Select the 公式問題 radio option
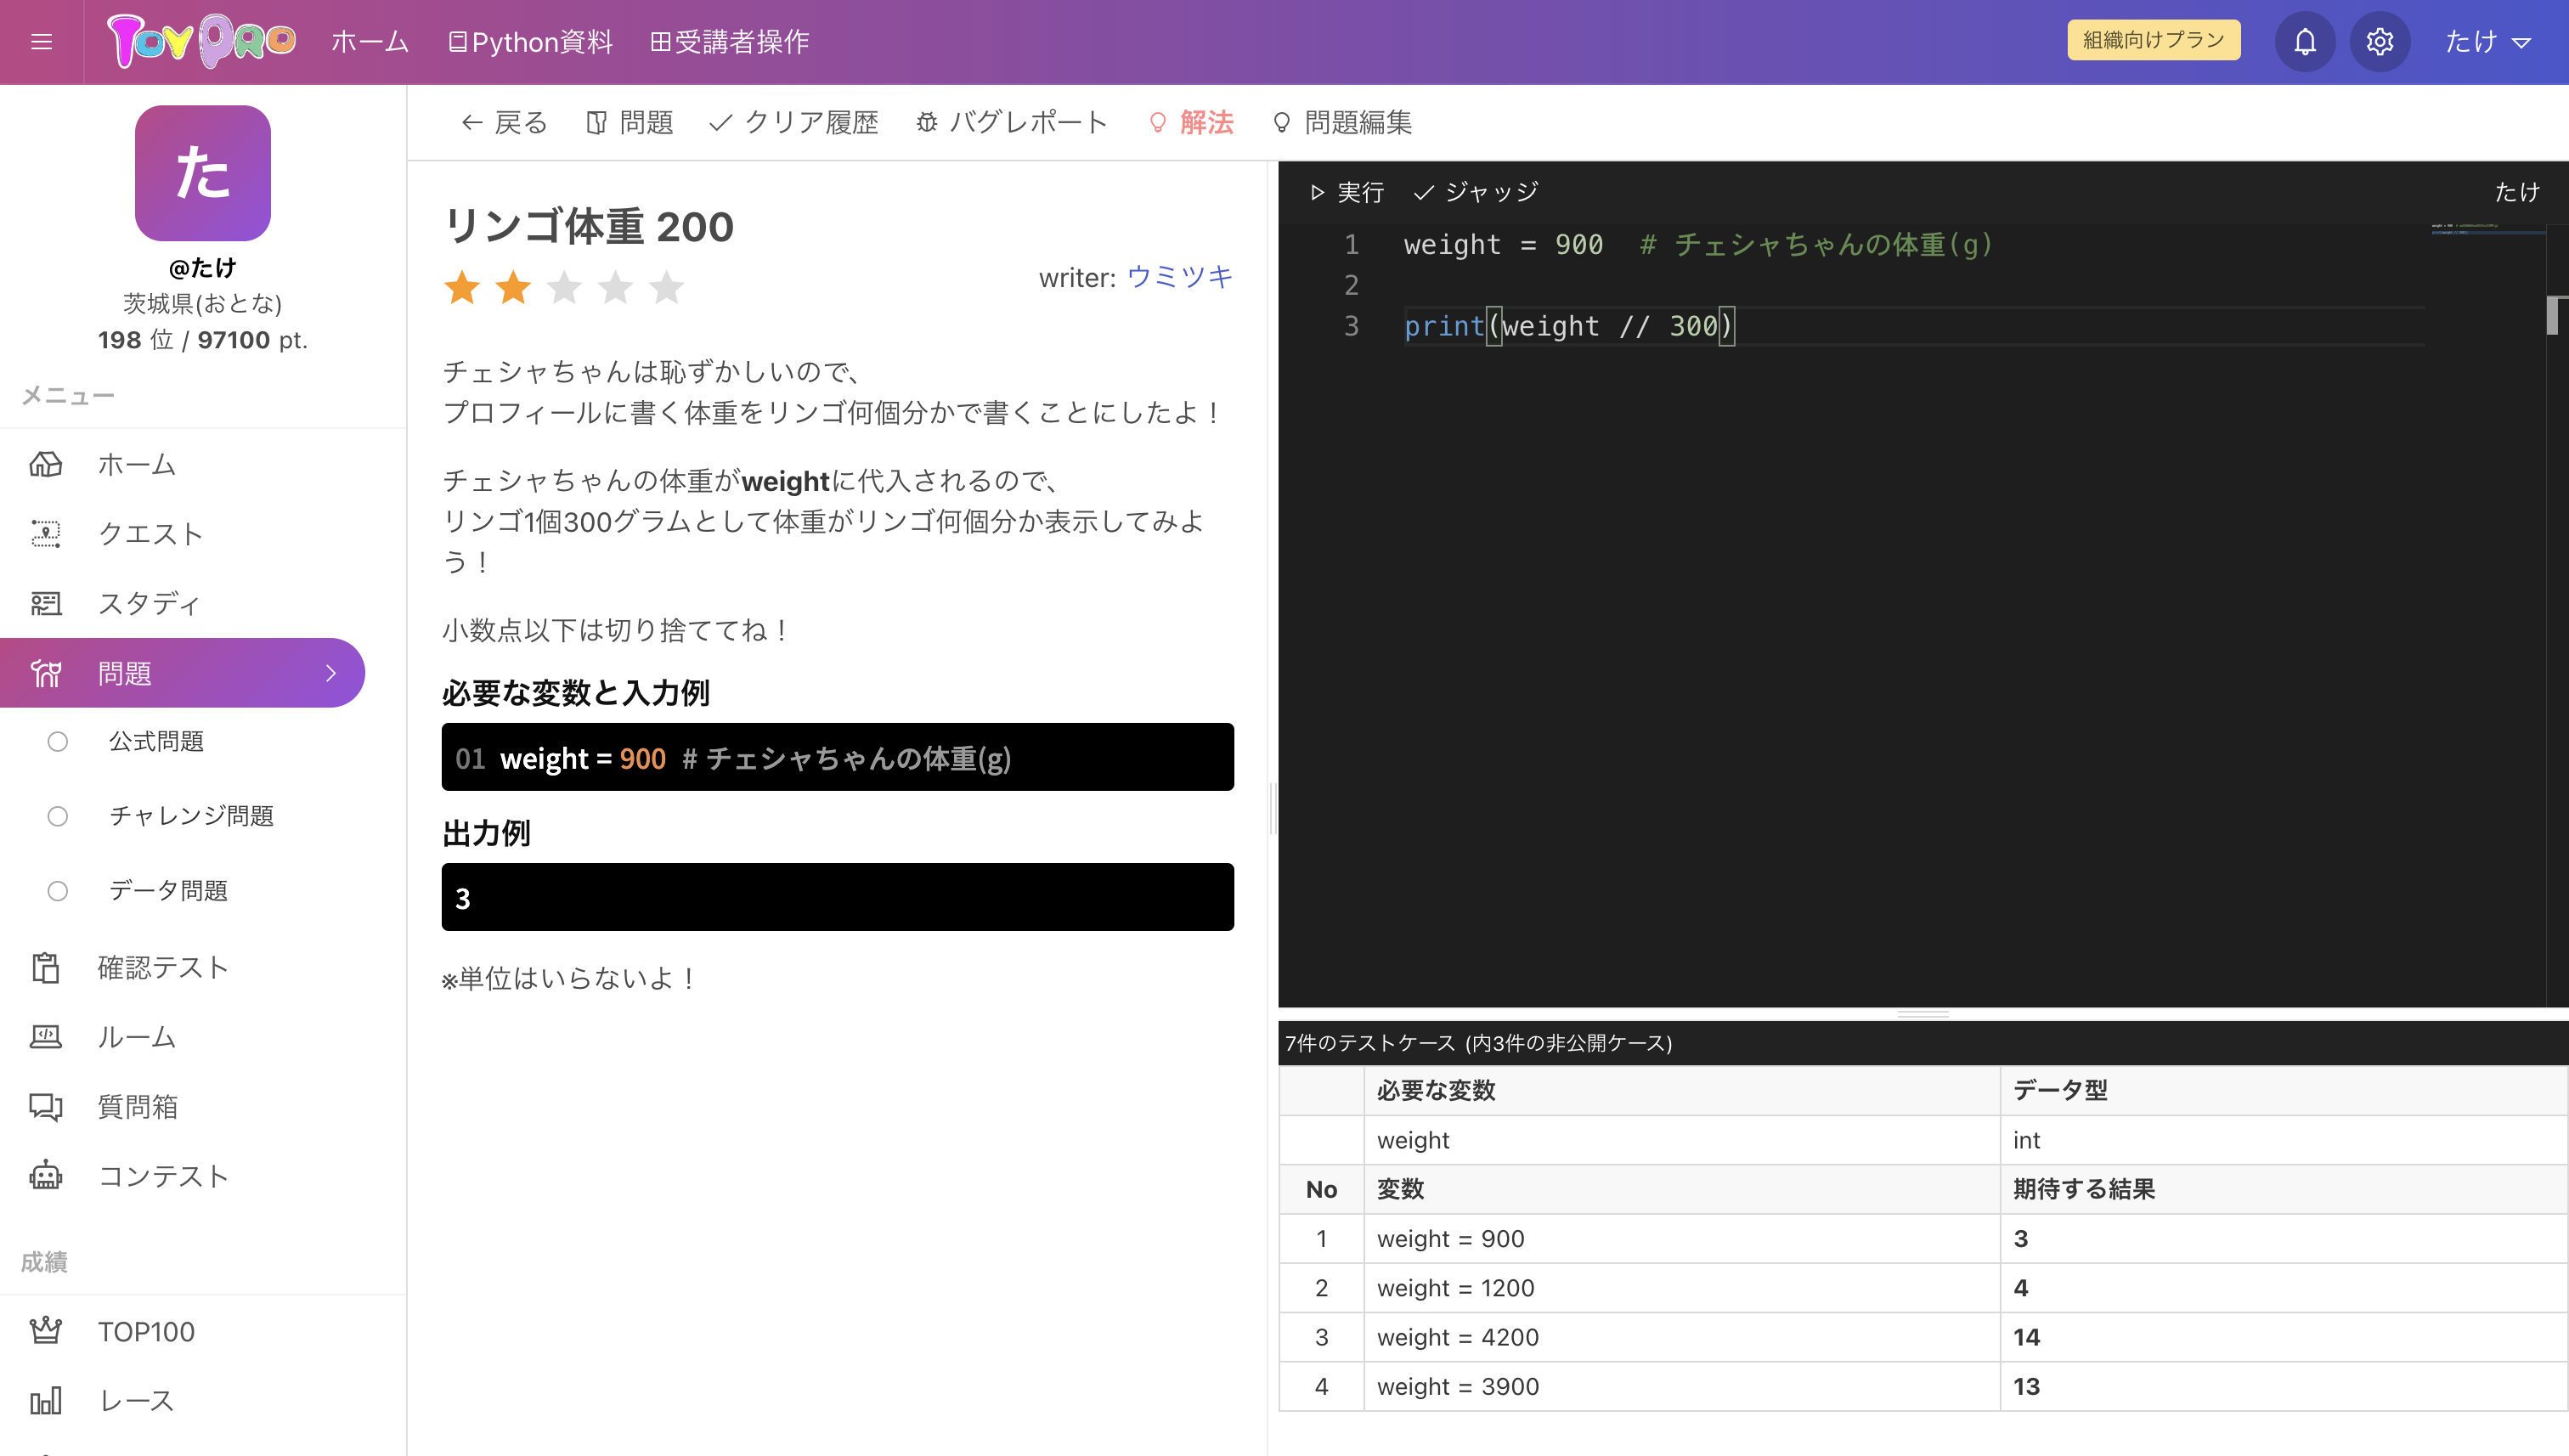Screen dimensions: 2569x1456 pyautogui.click(x=58, y=741)
